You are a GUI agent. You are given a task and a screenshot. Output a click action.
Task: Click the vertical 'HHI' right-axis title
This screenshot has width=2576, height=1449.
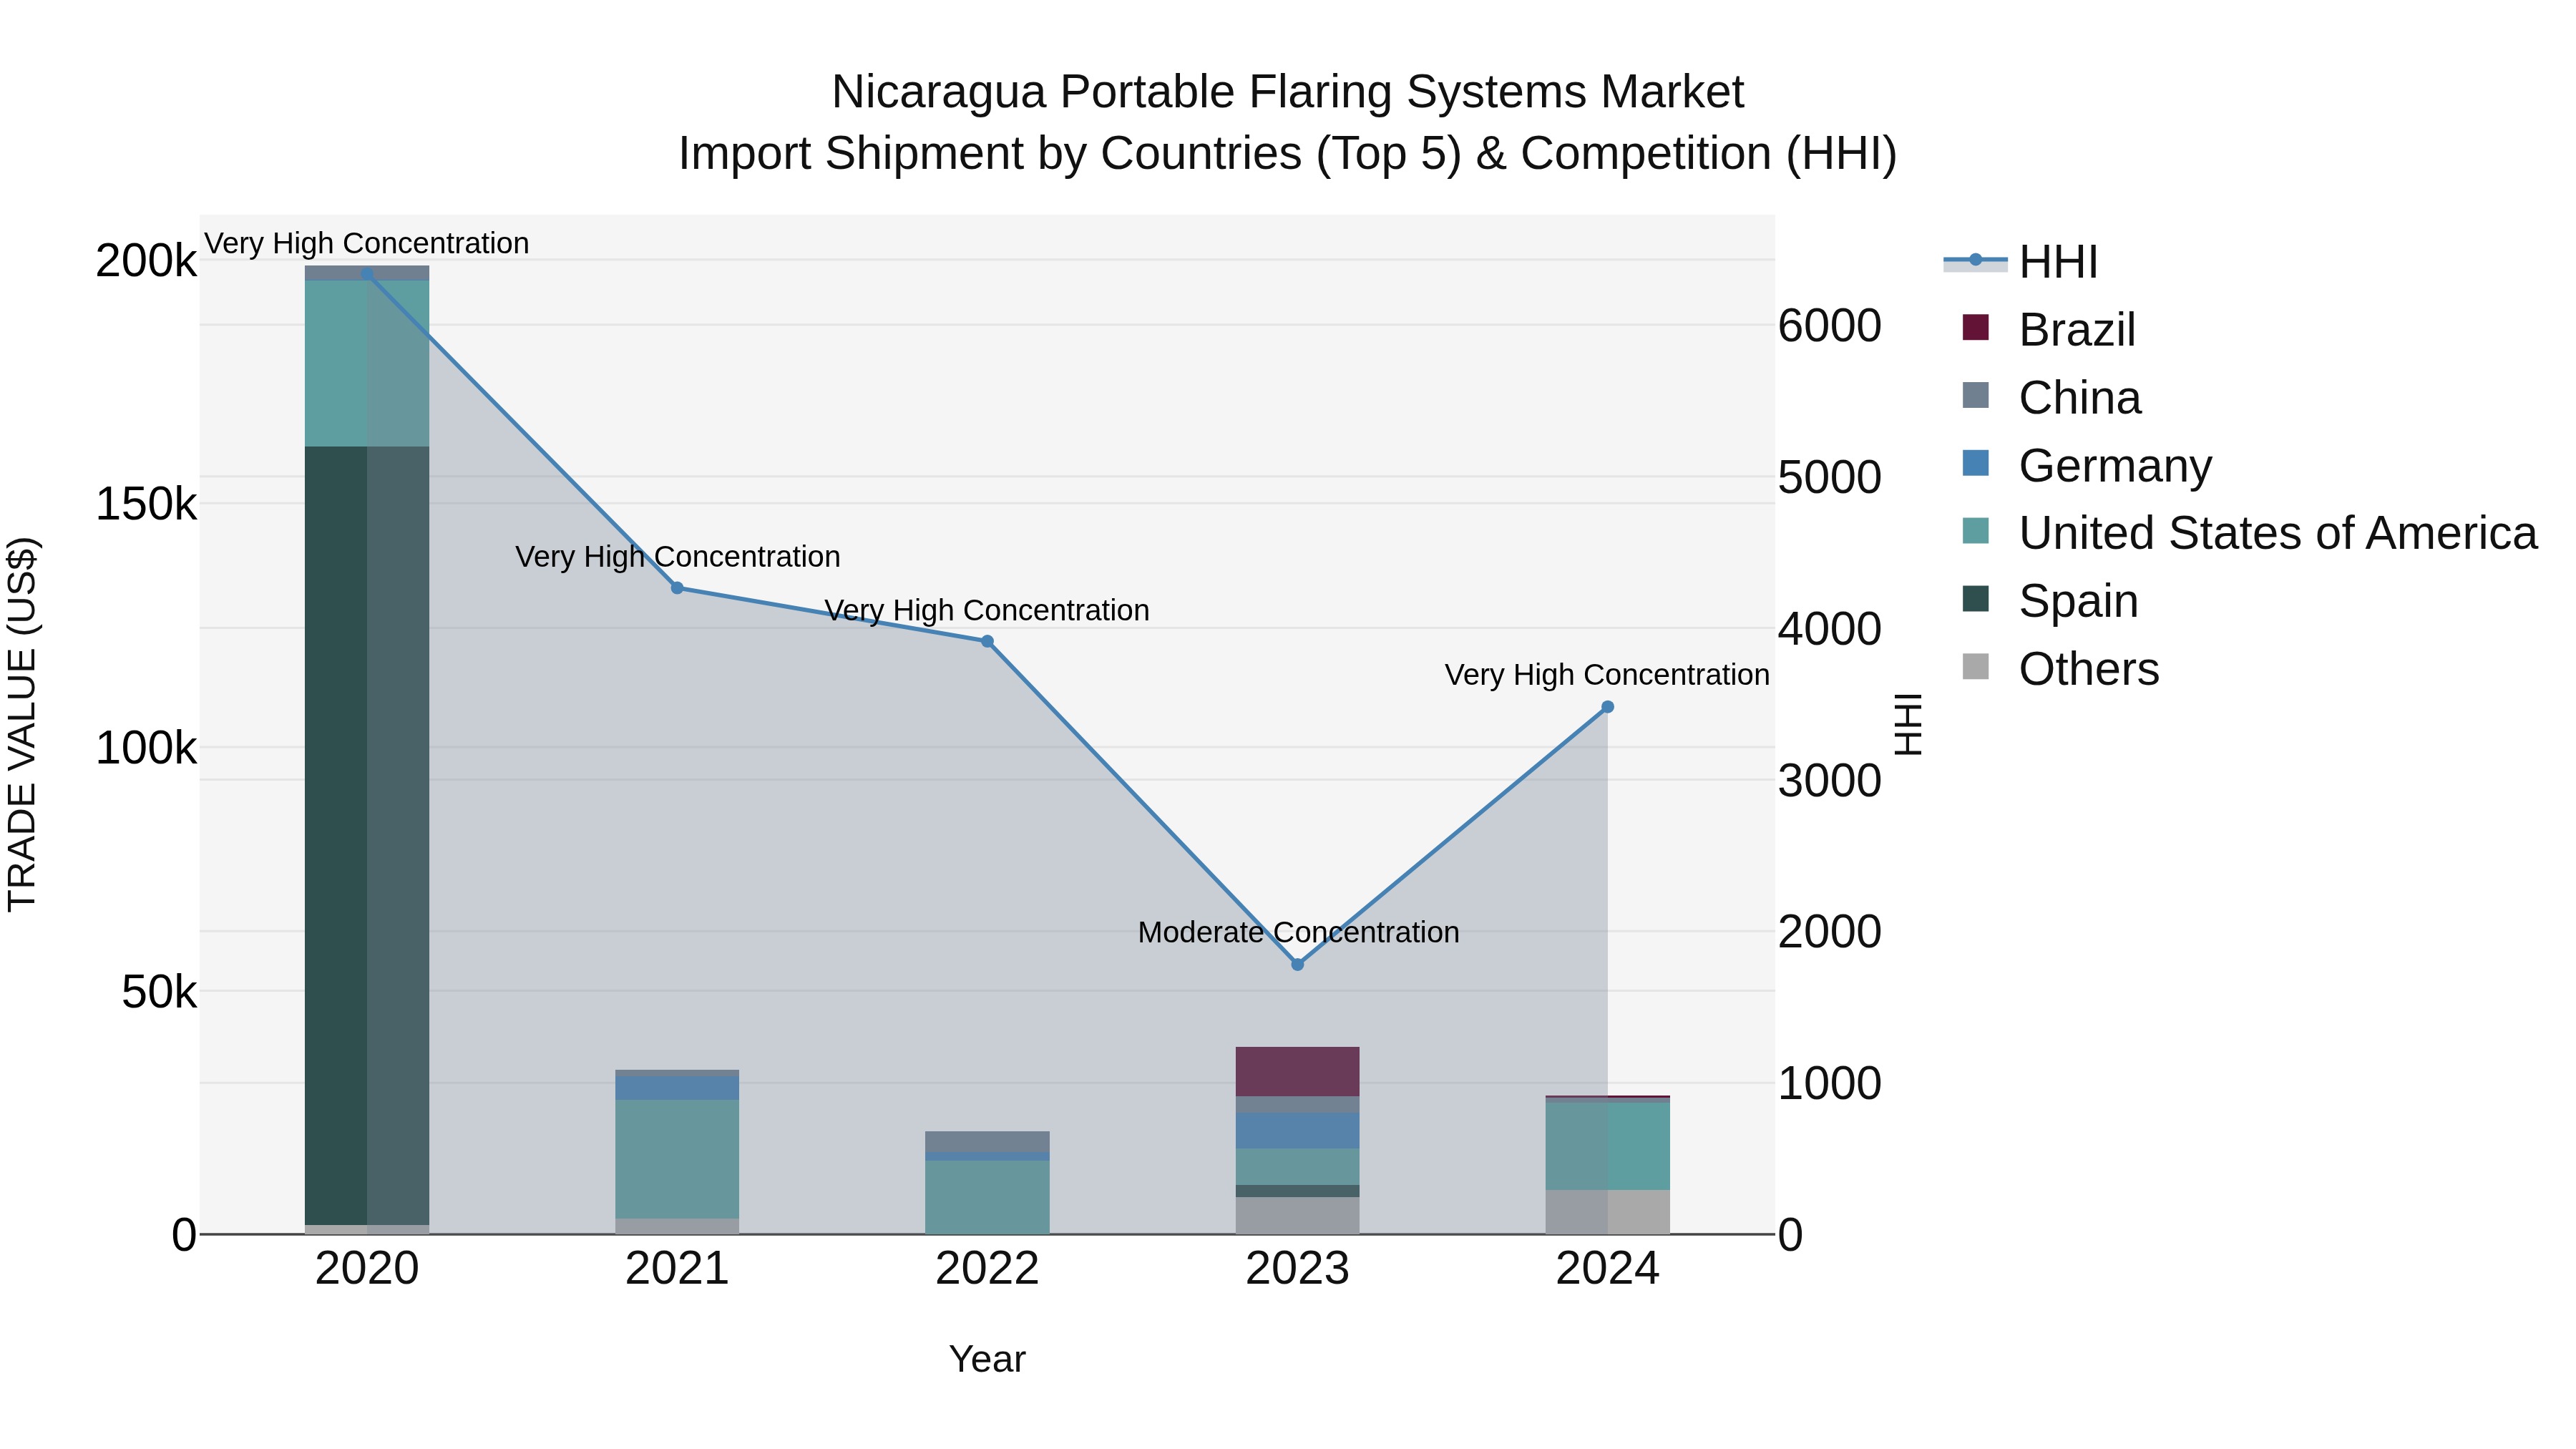[1908, 724]
